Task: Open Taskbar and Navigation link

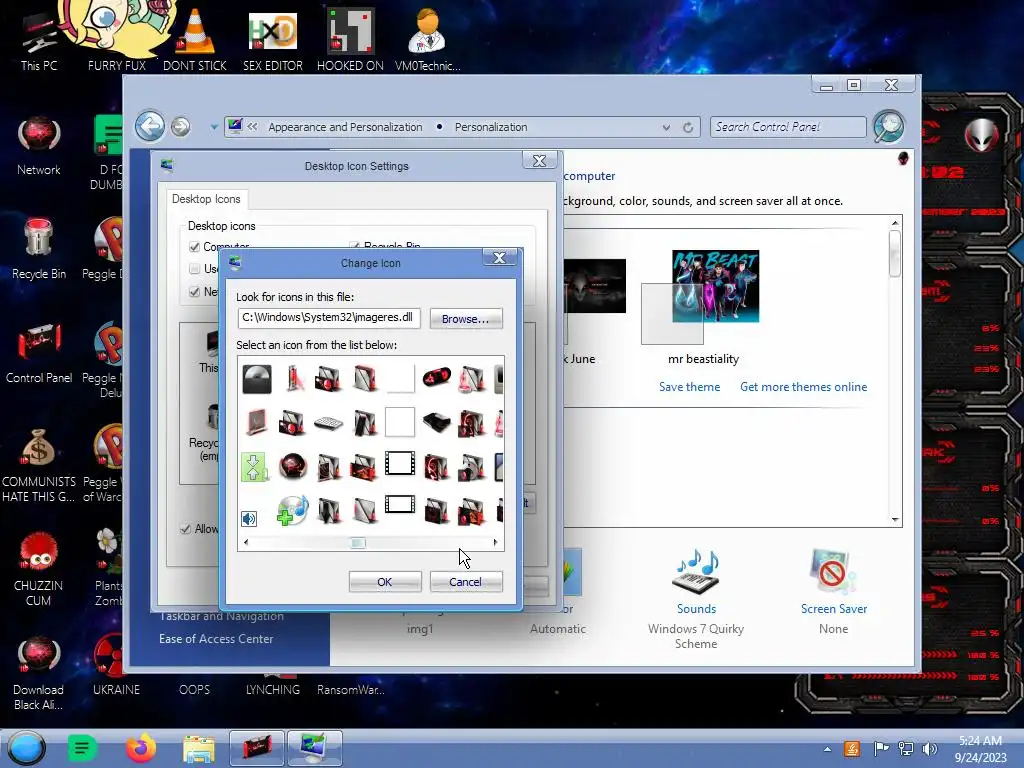Action: tap(221, 616)
